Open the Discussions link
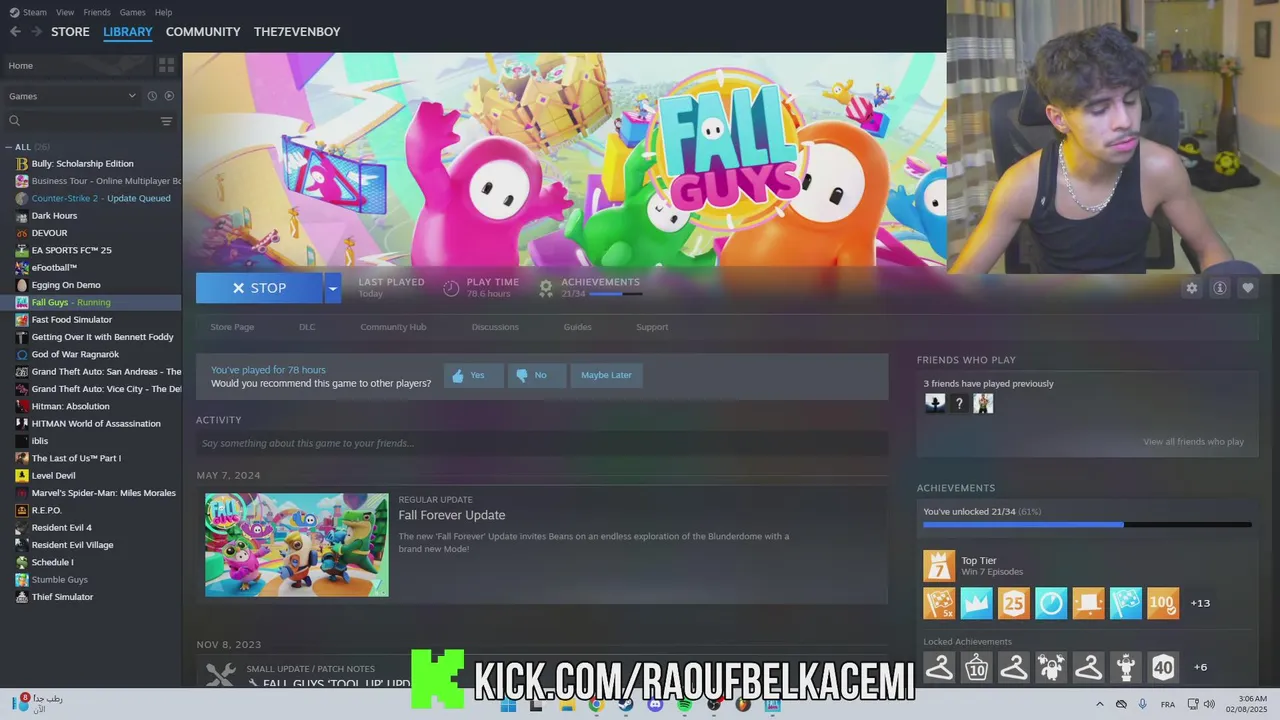 tap(495, 327)
